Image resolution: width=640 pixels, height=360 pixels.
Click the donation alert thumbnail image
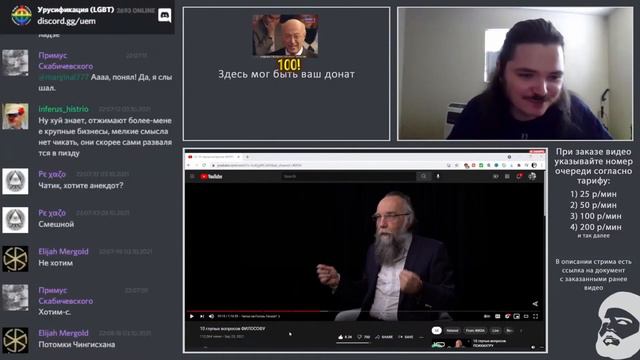[285, 36]
